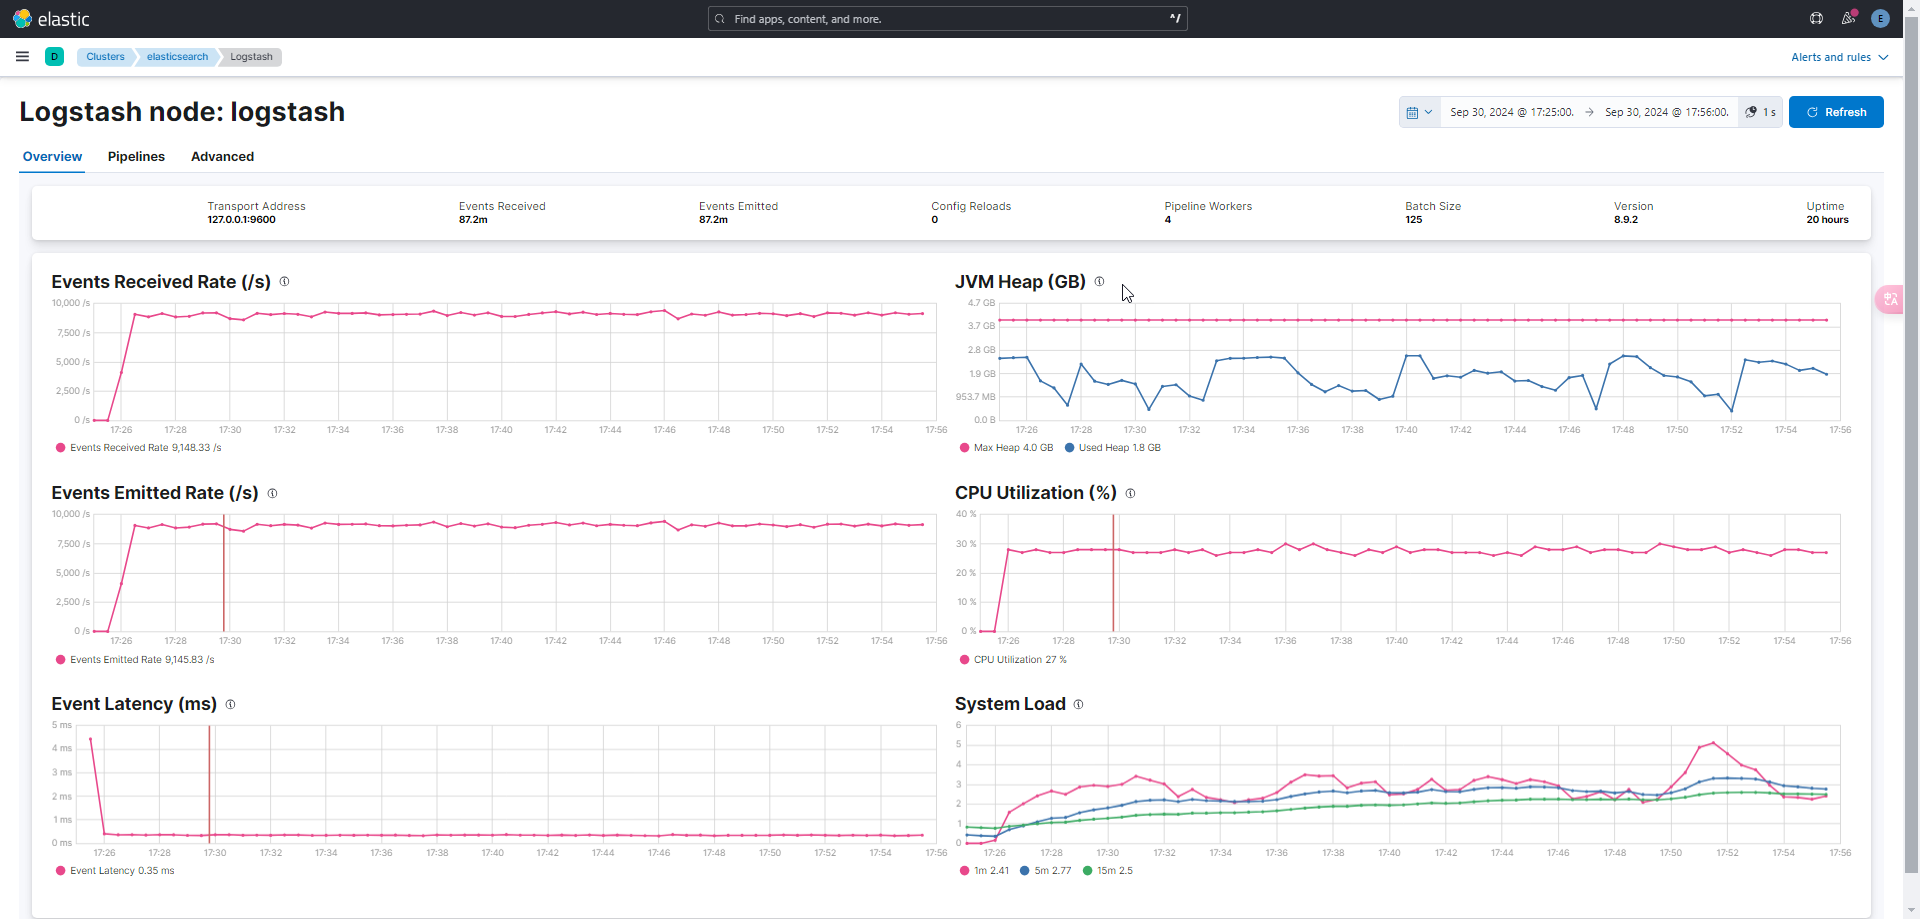This screenshot has height=919, width=1920.
Task: Click the info icon beside System Load
Action: coord(1078,704)
